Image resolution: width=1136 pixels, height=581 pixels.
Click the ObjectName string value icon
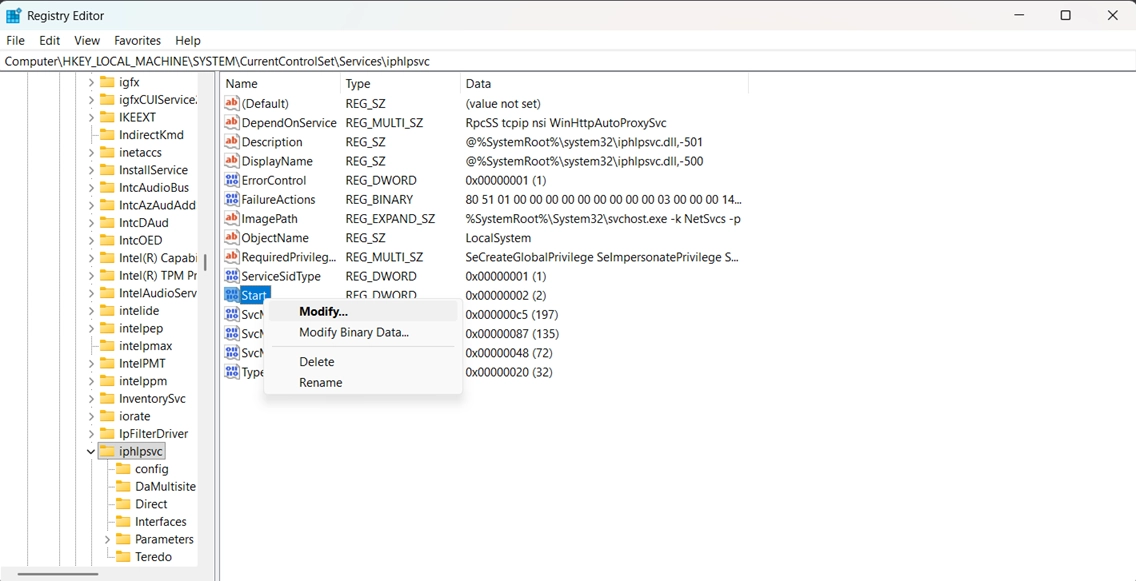point(232,238)
